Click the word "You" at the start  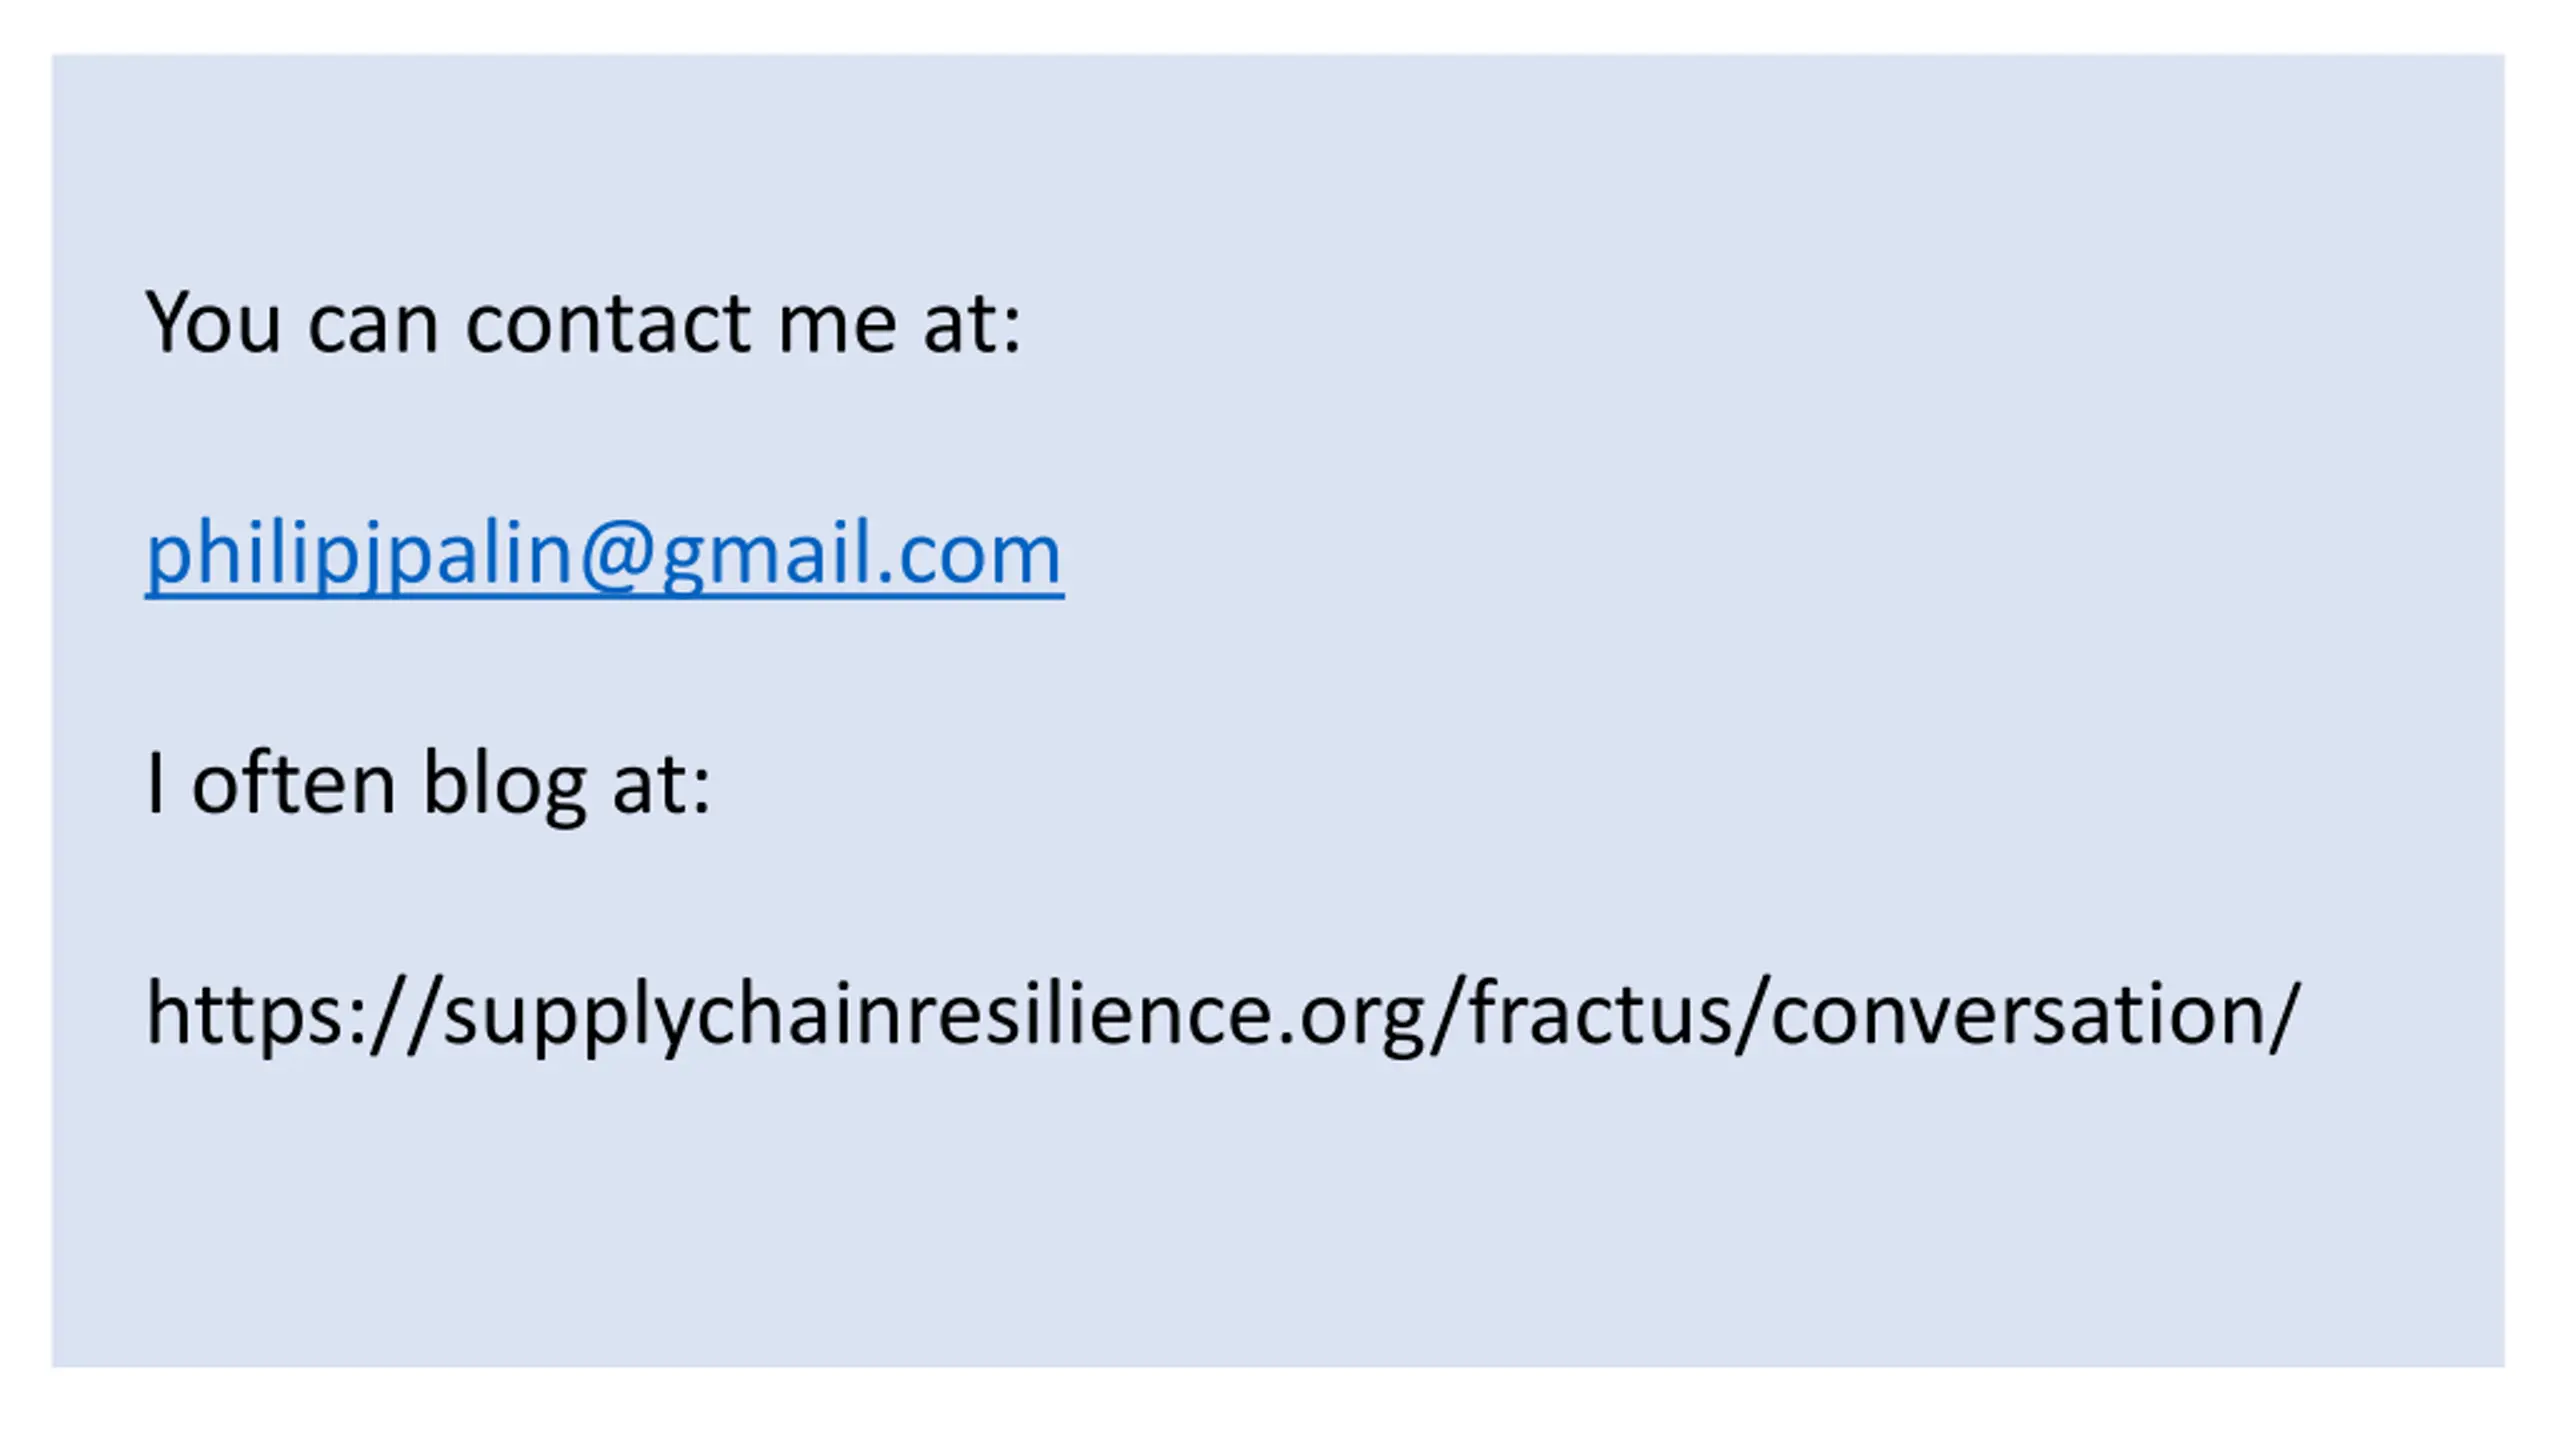212,324
